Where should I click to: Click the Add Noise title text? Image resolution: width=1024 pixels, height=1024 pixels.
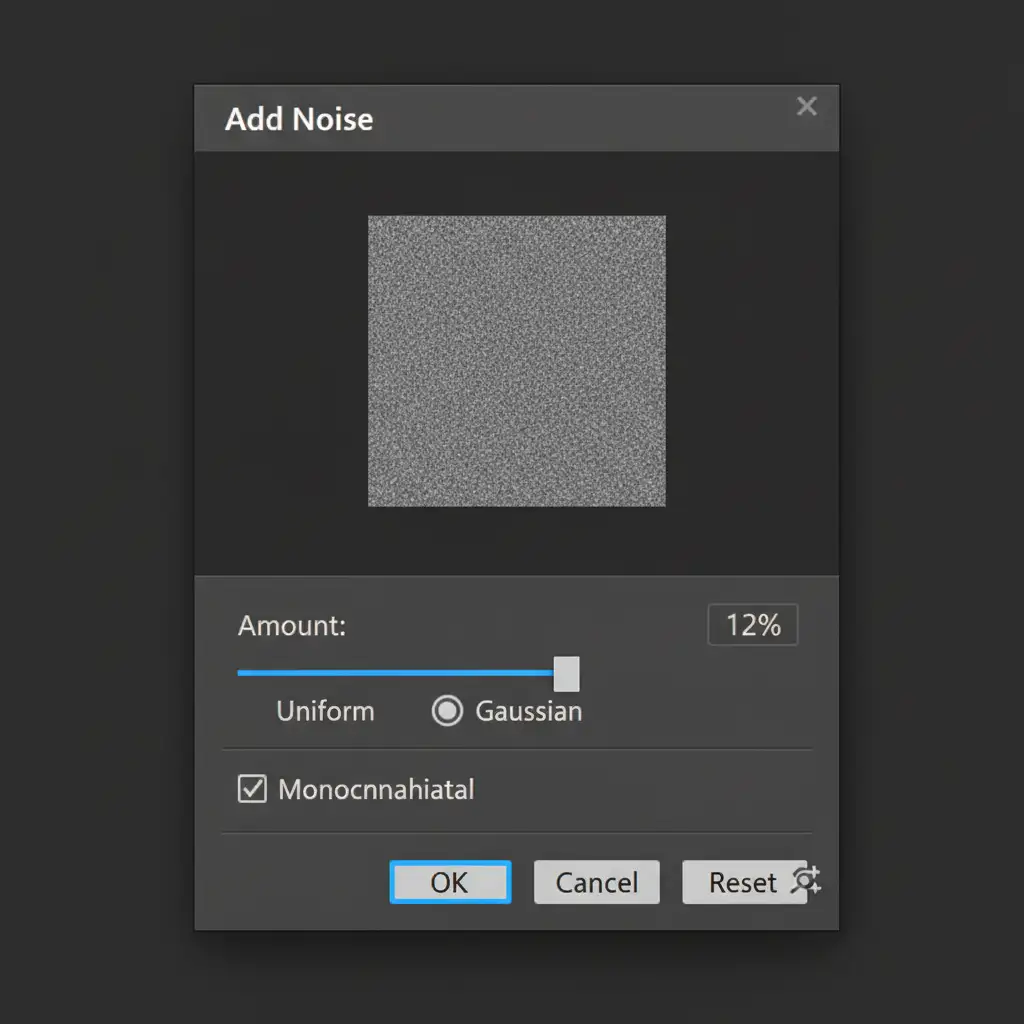coord(299,119)
